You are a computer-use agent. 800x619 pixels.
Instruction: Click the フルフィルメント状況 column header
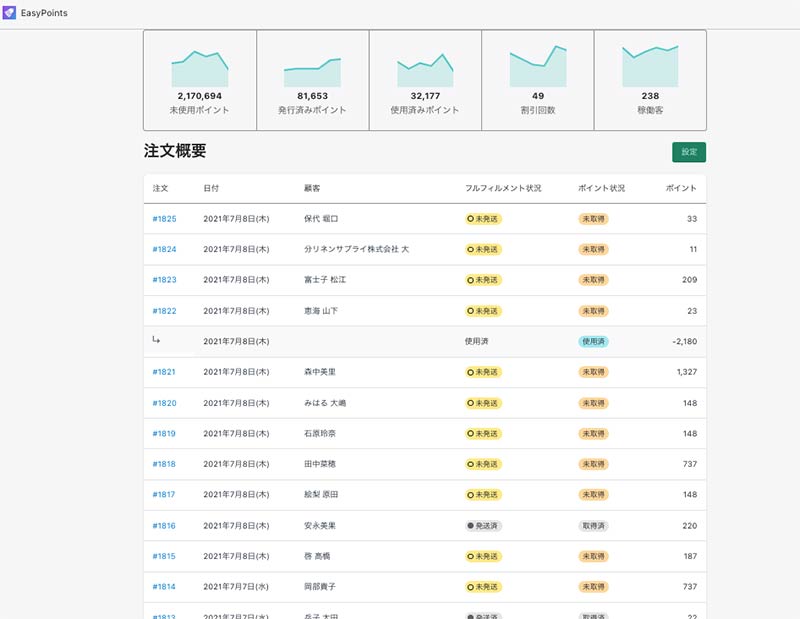click(x=503, y=188)
